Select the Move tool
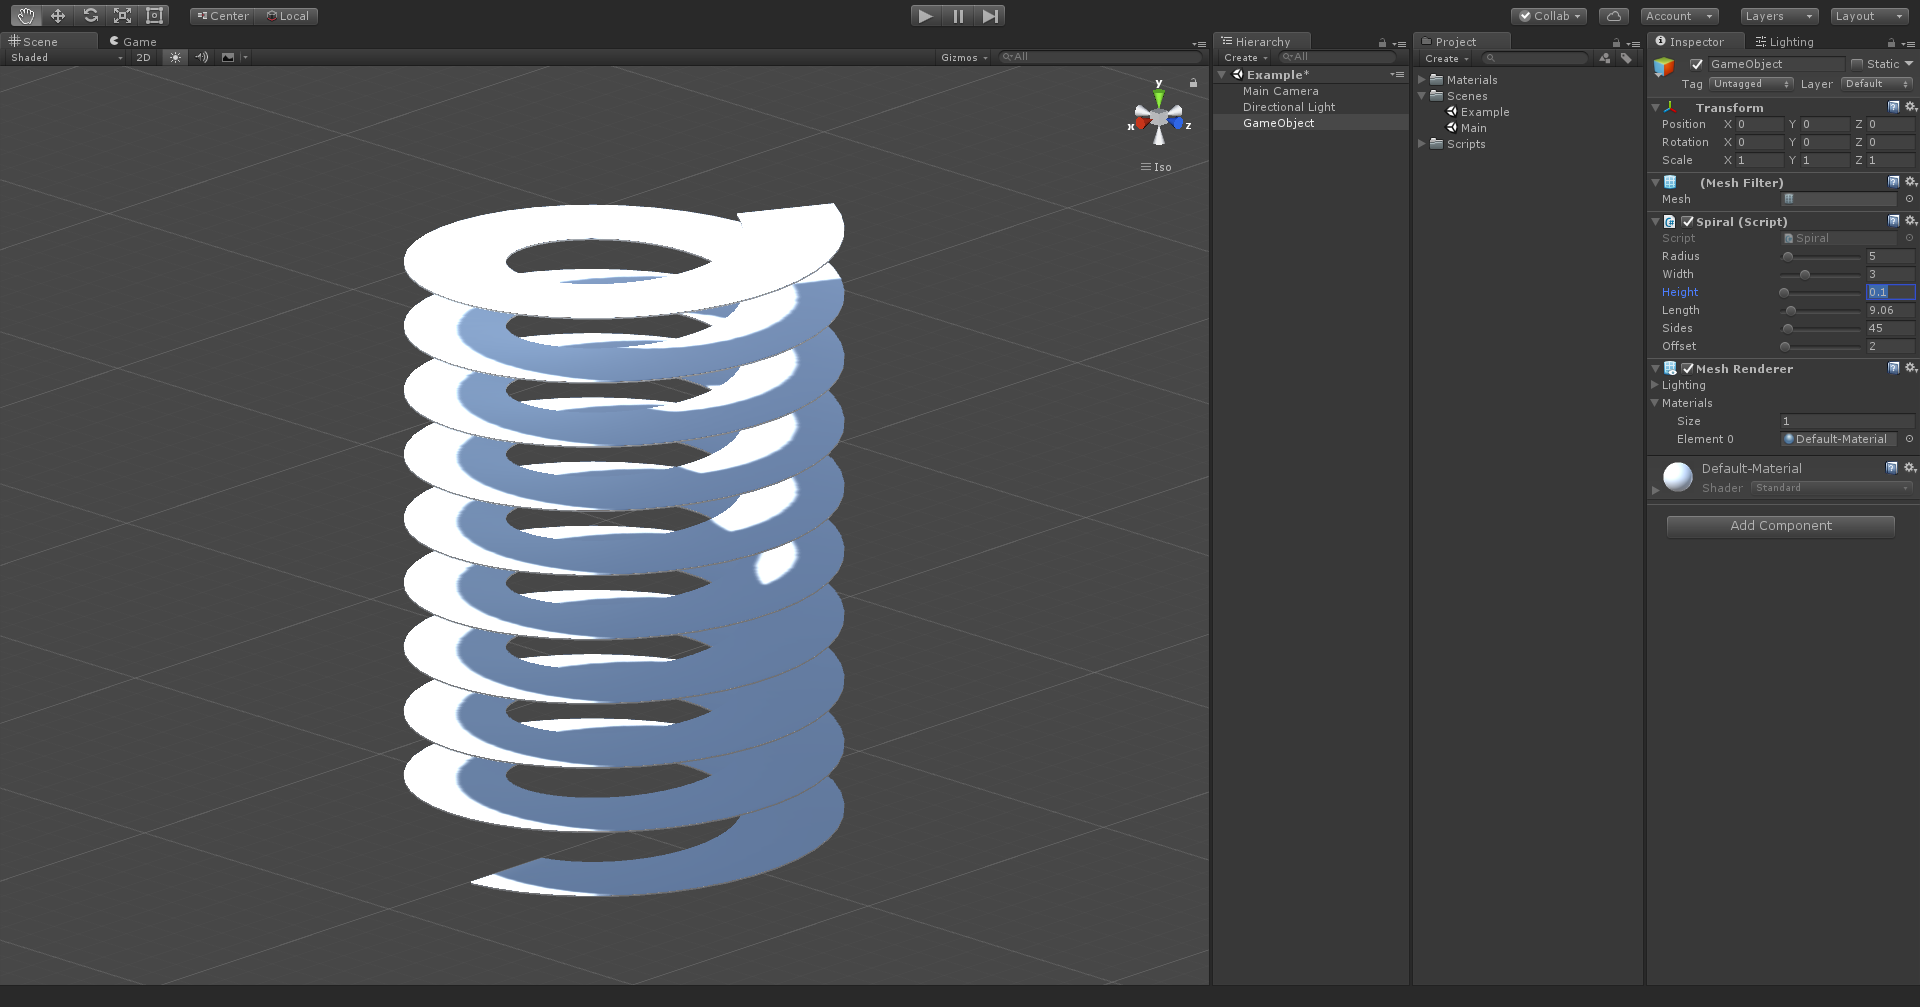Viewport: 1920px width, 1007px height. [58, 15]
